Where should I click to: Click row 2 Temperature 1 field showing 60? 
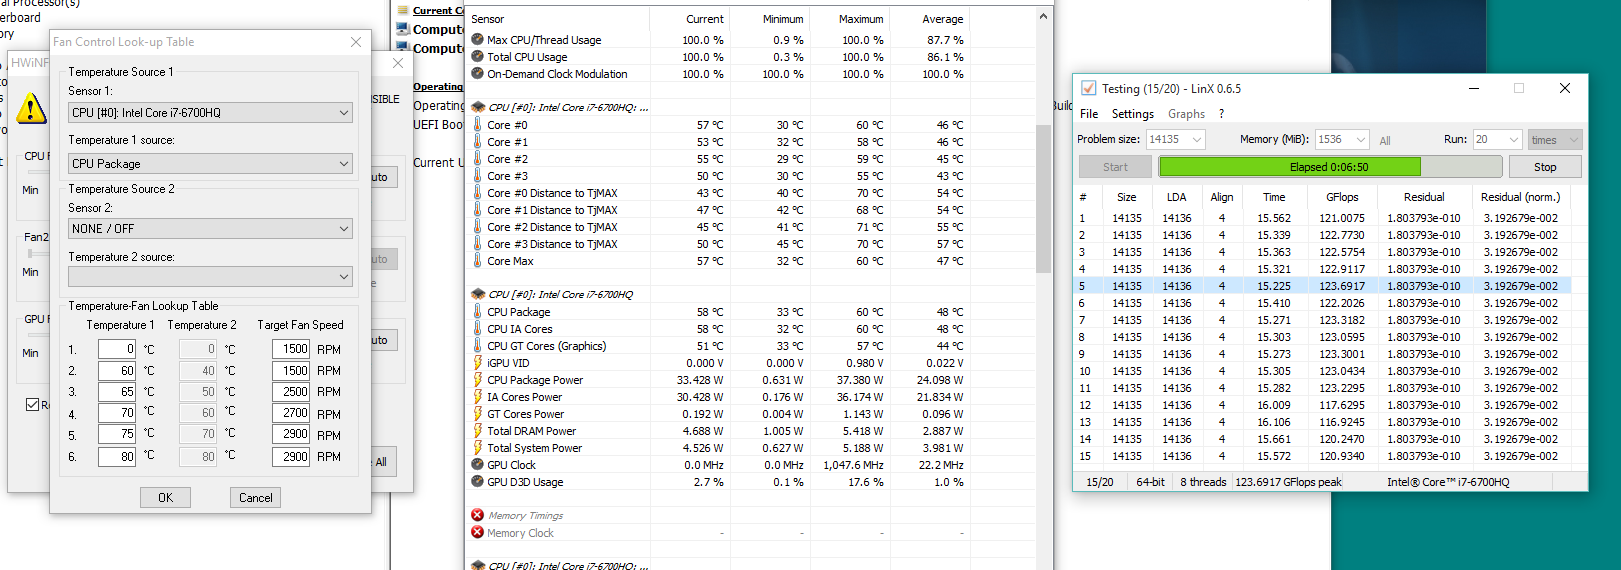click(117, 371)
